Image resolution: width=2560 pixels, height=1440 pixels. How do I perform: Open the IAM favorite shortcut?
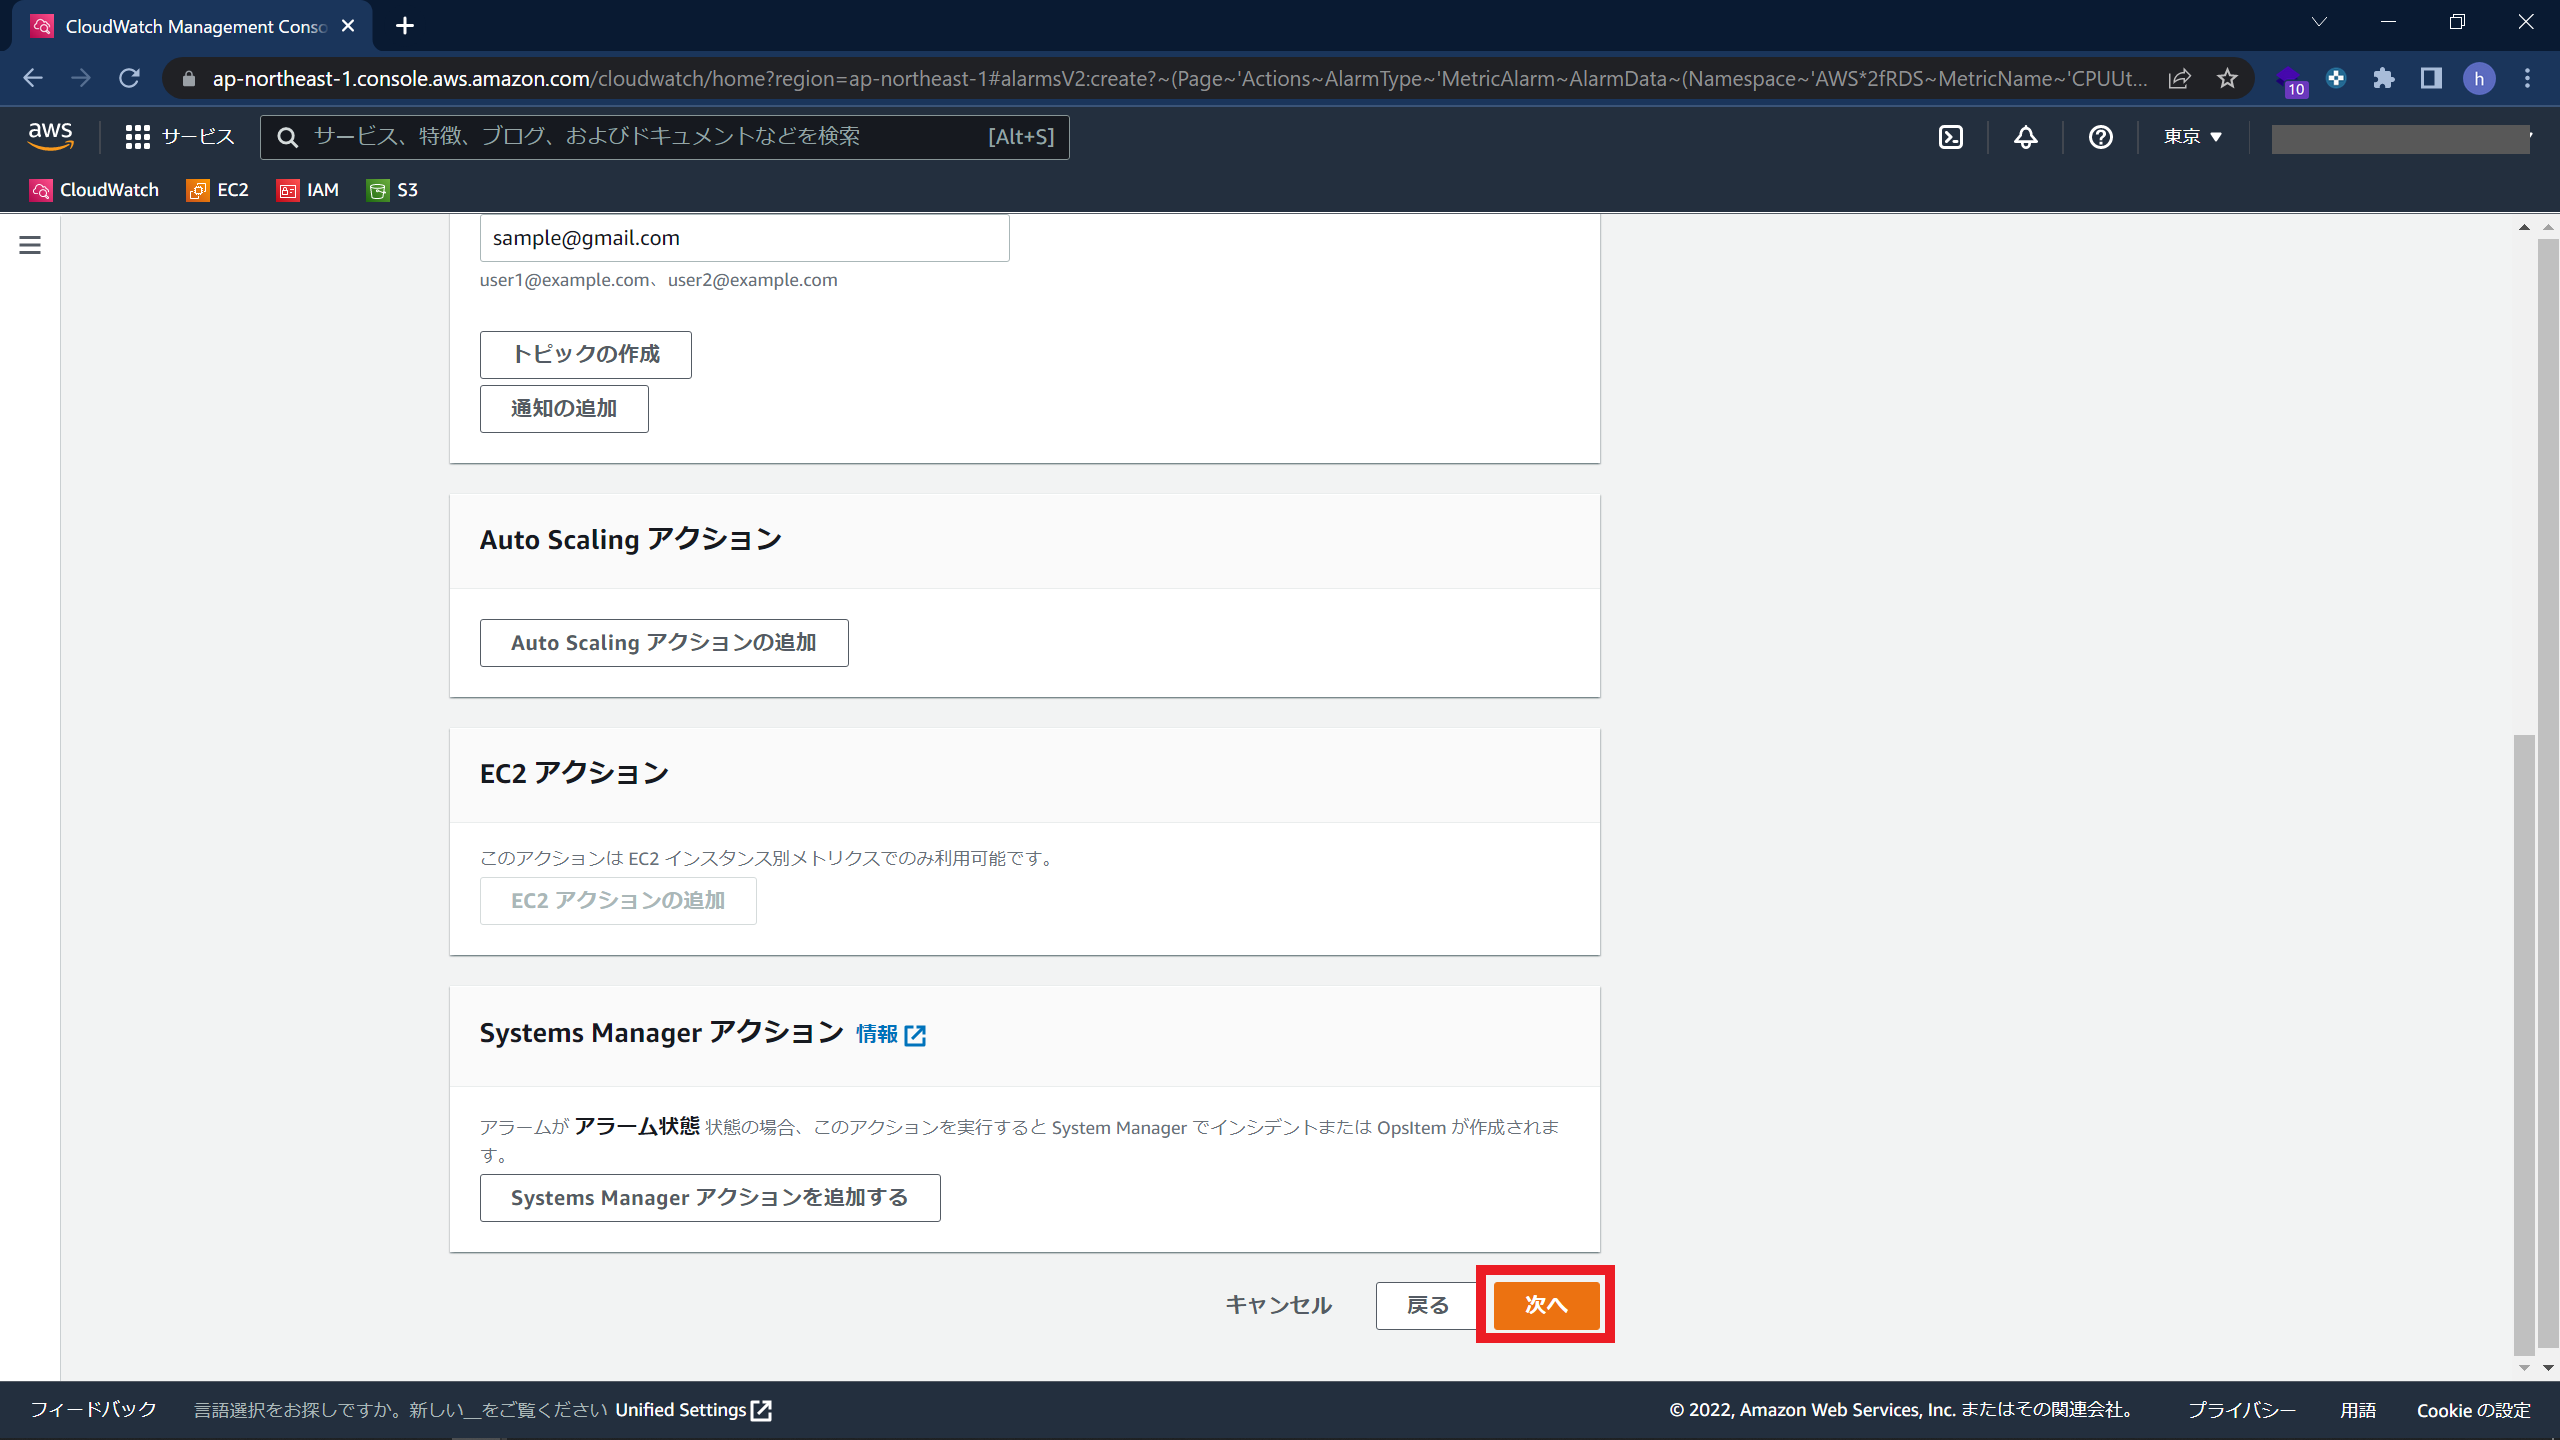[x=308, y=190]
